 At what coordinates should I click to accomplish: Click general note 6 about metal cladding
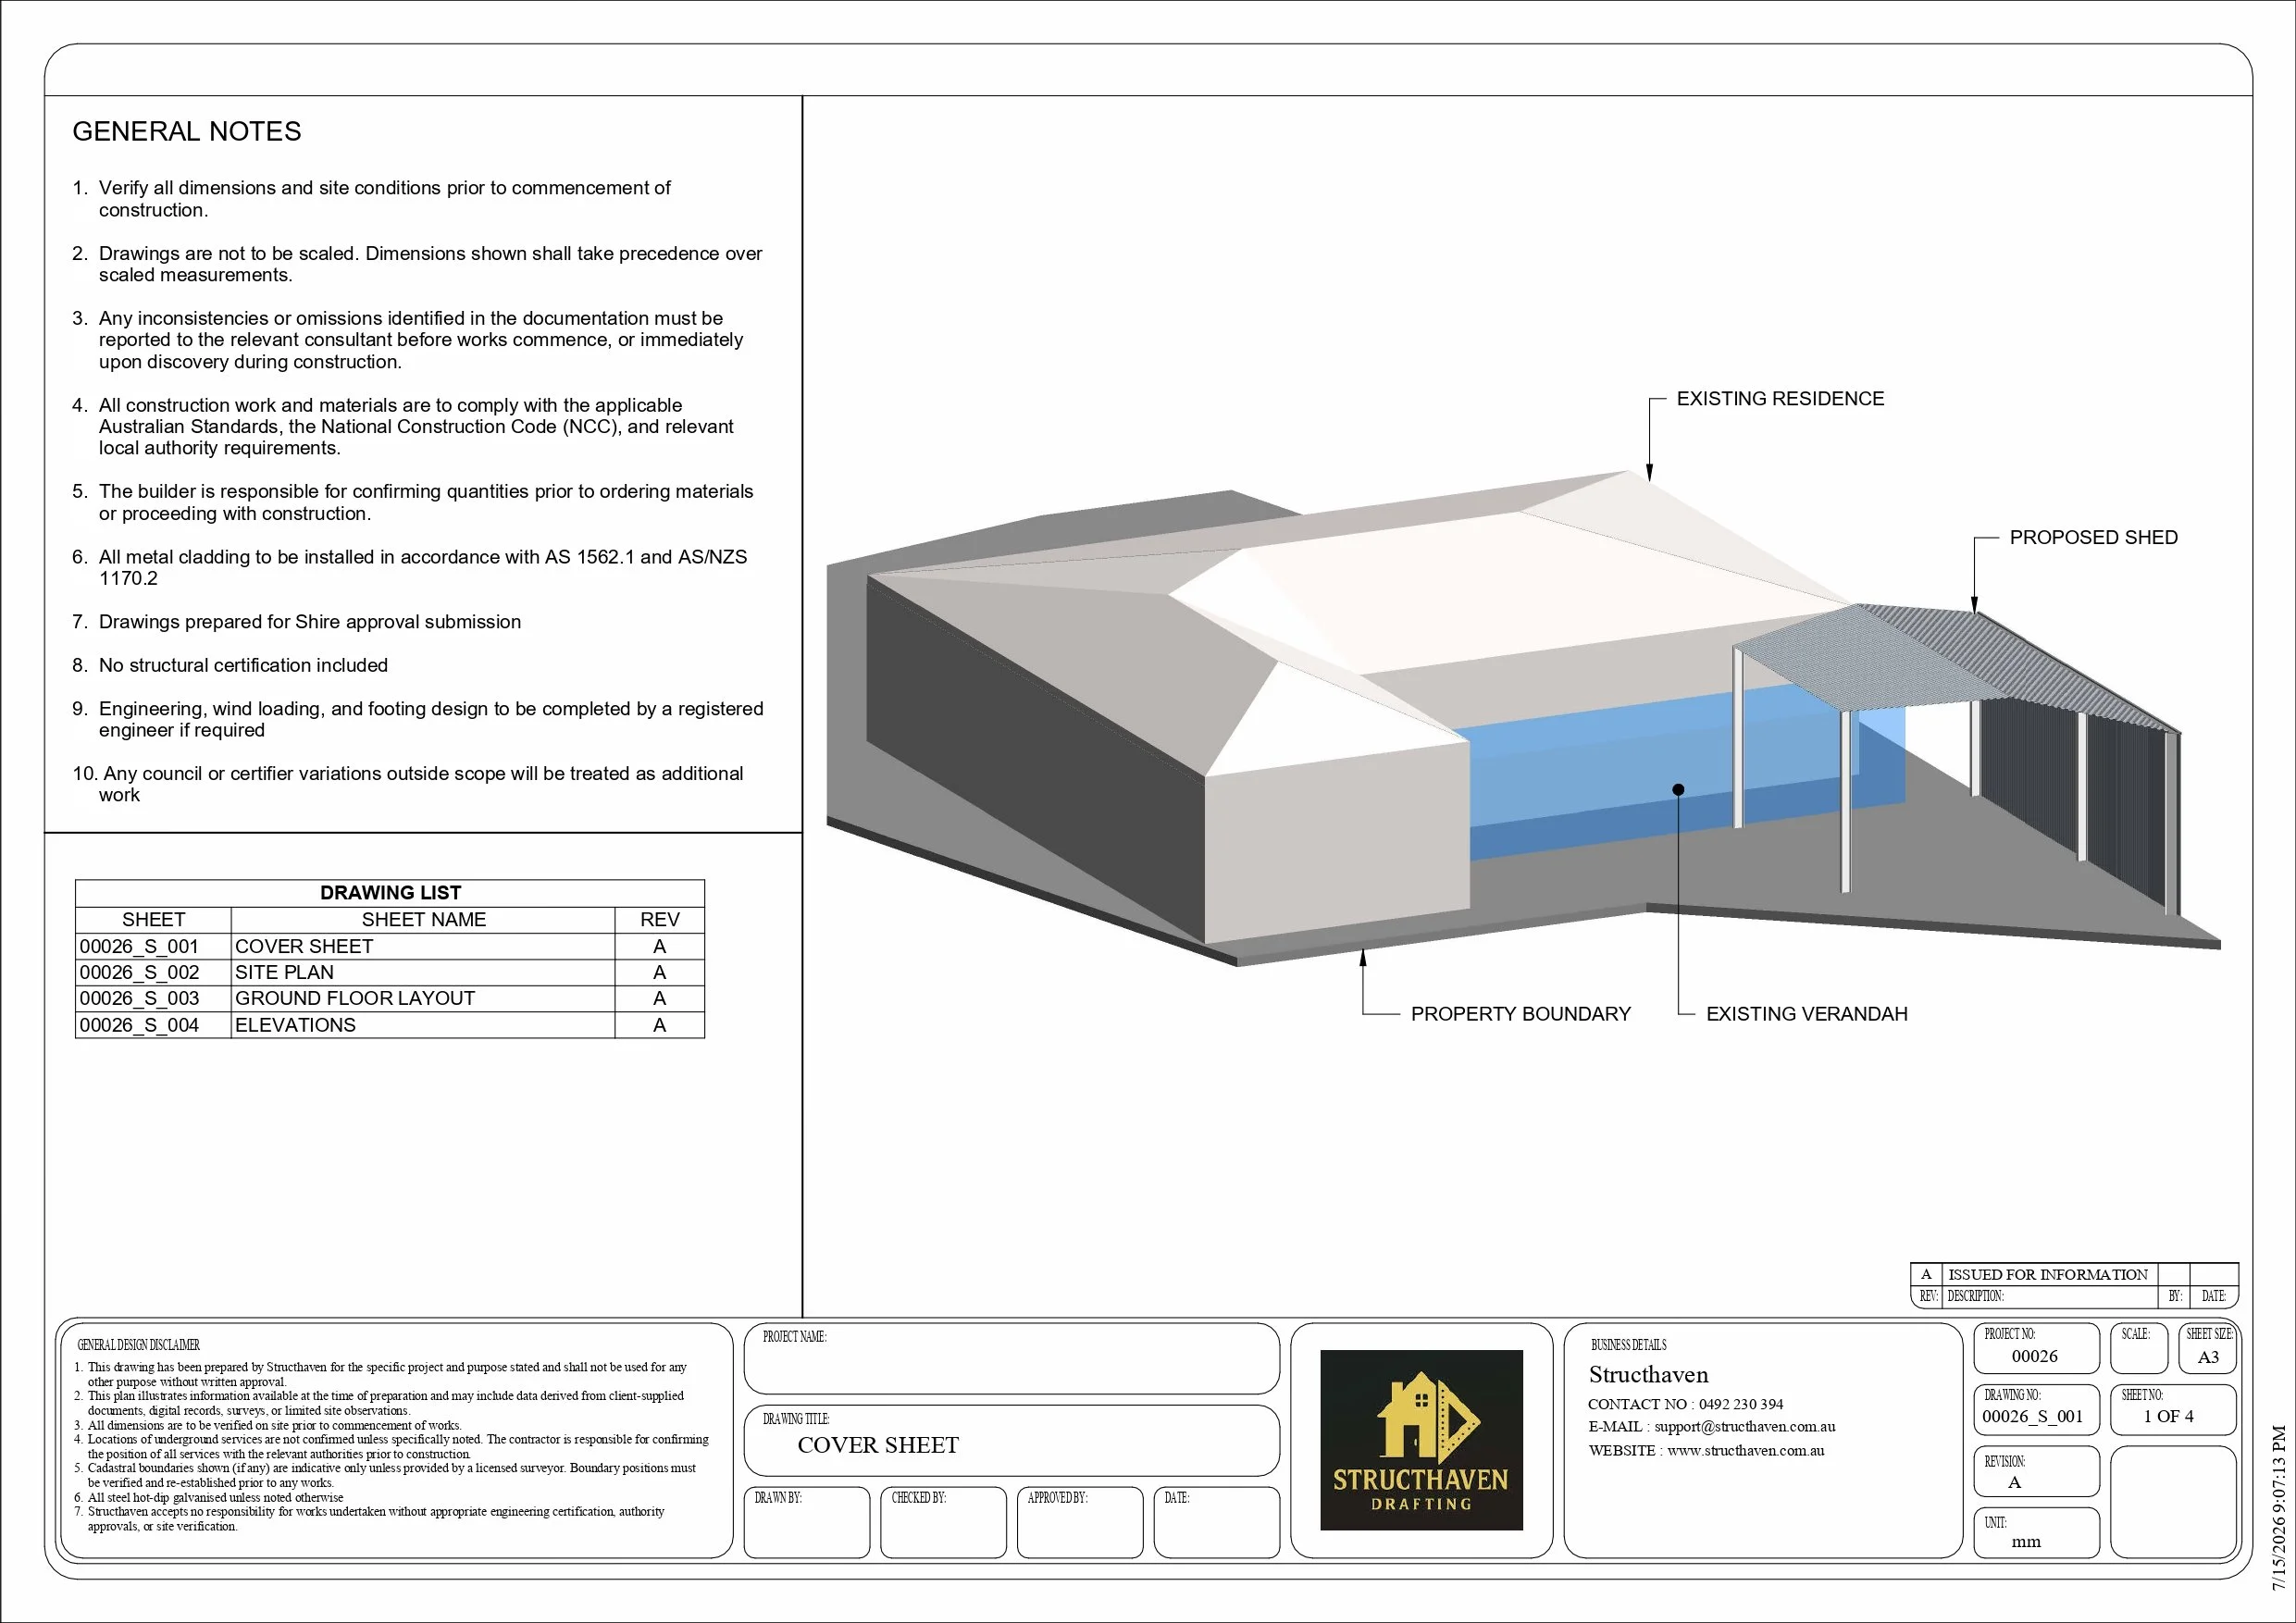click(410, 567)
